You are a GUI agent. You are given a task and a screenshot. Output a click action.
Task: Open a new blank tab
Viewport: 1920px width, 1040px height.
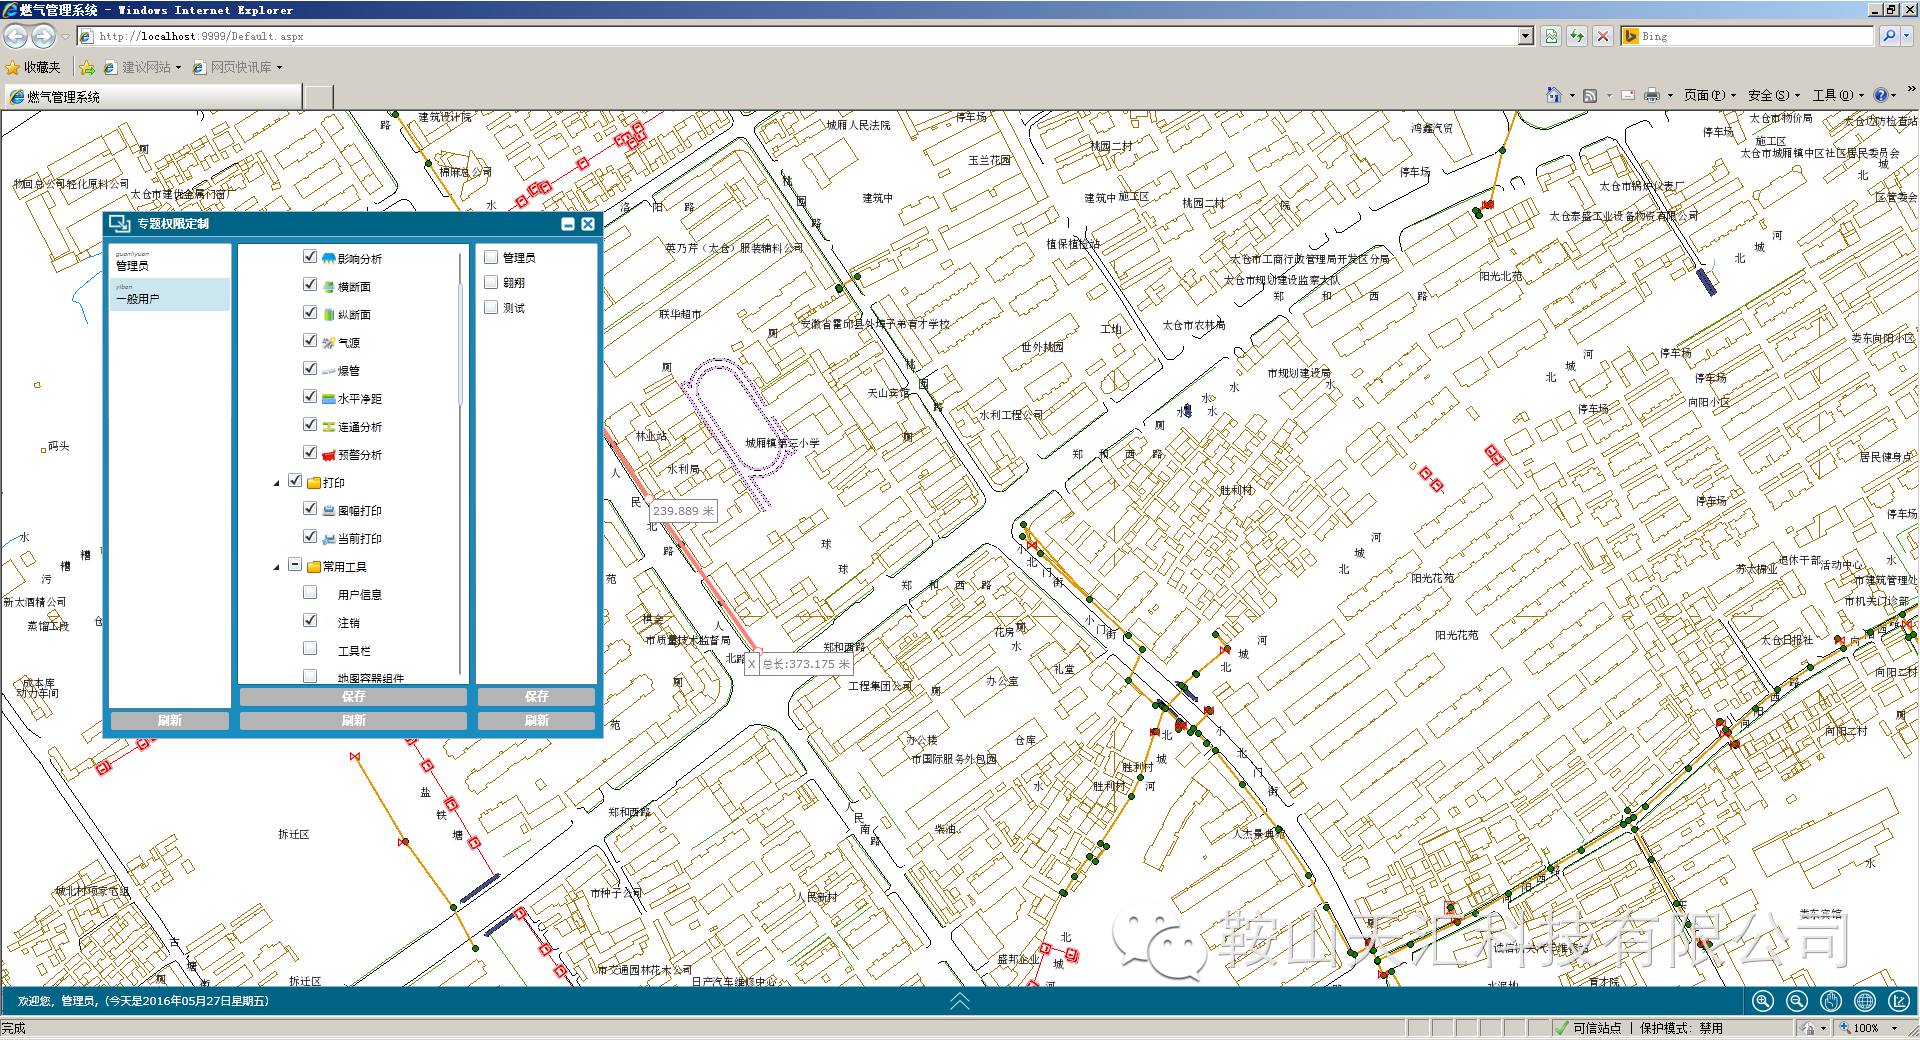(318, 96)
